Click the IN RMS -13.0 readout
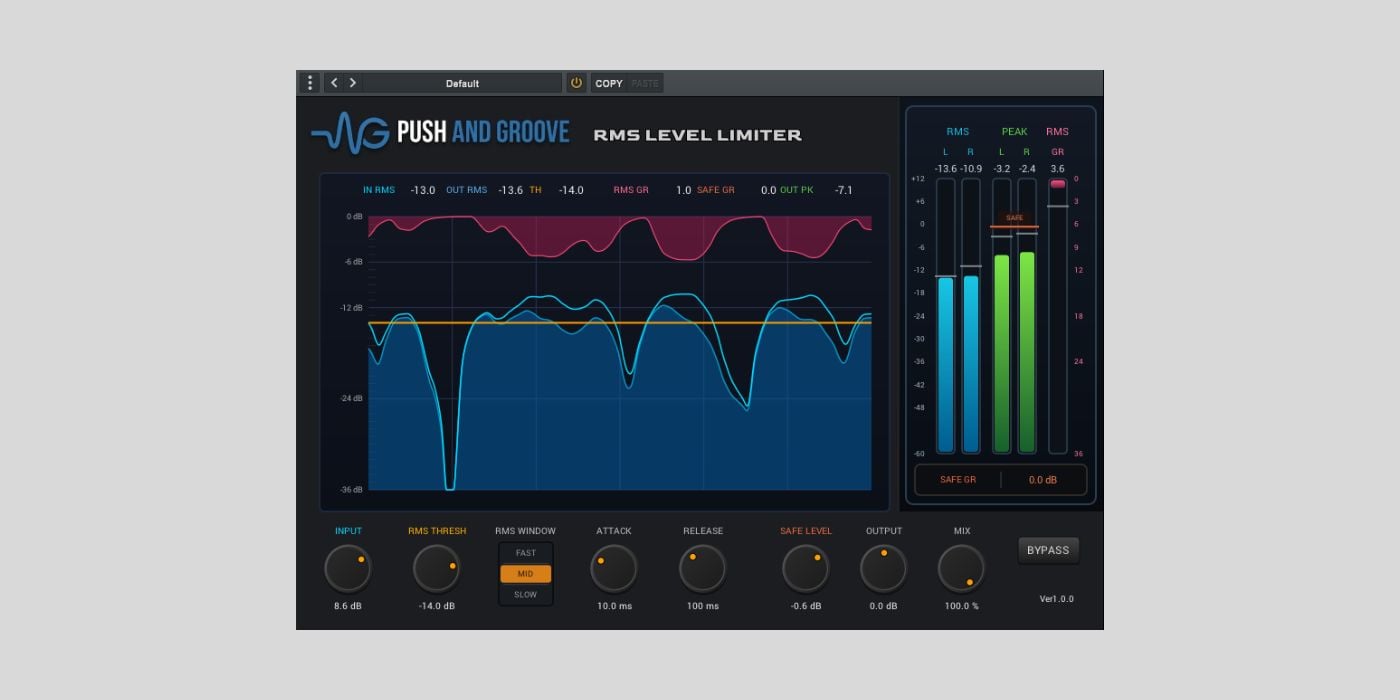1400x700 pixels. click(399, 190)
